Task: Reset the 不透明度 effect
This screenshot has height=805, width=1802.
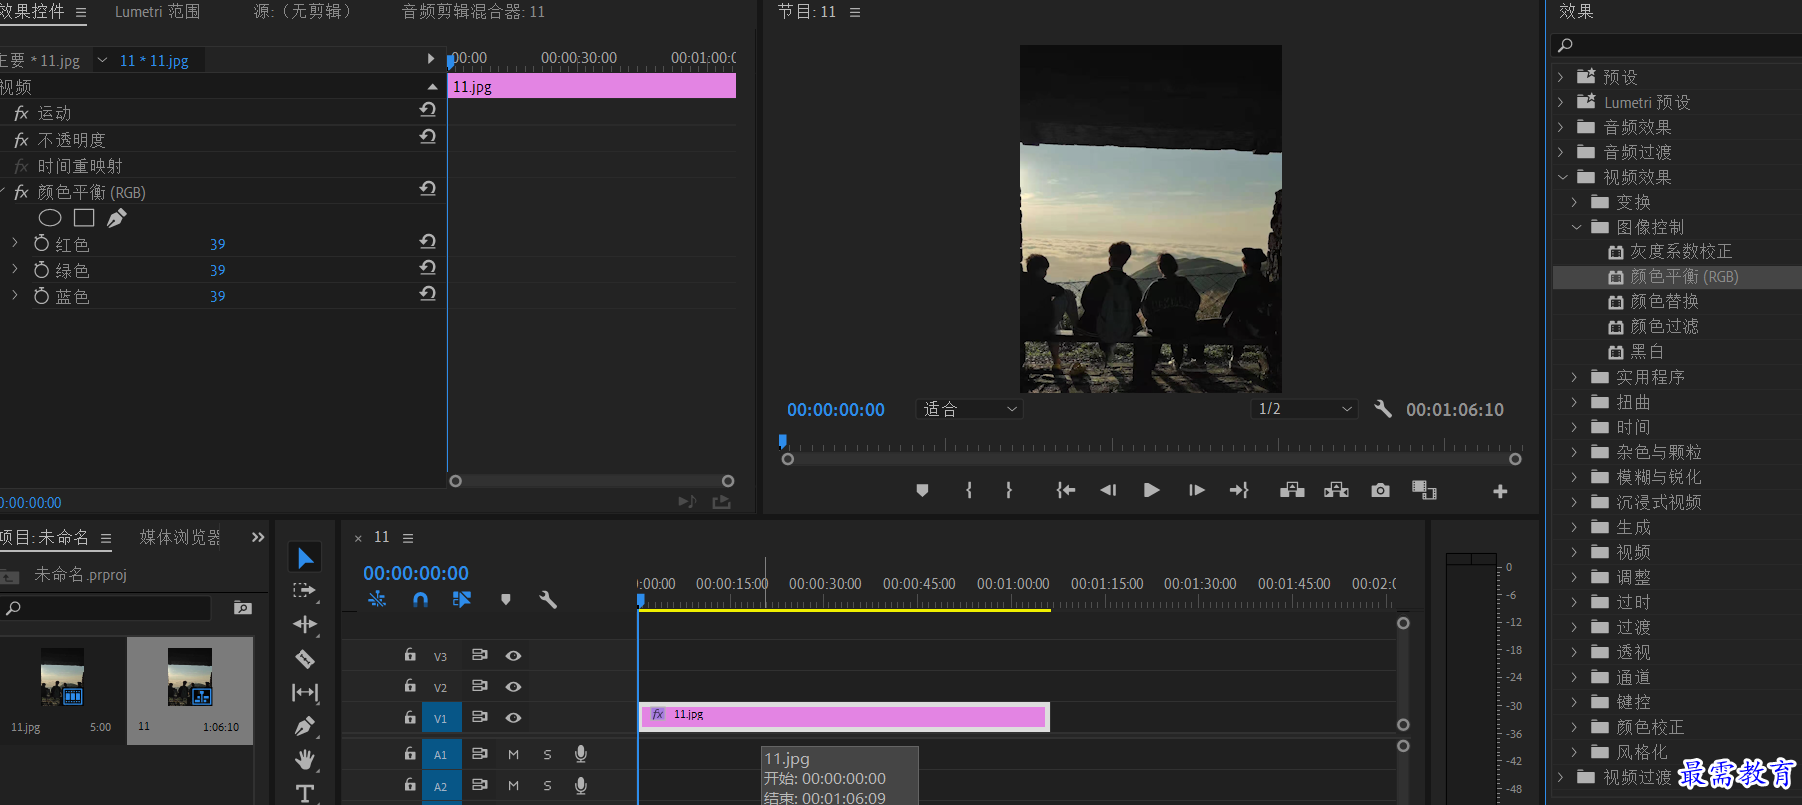Action: point(428,137)
